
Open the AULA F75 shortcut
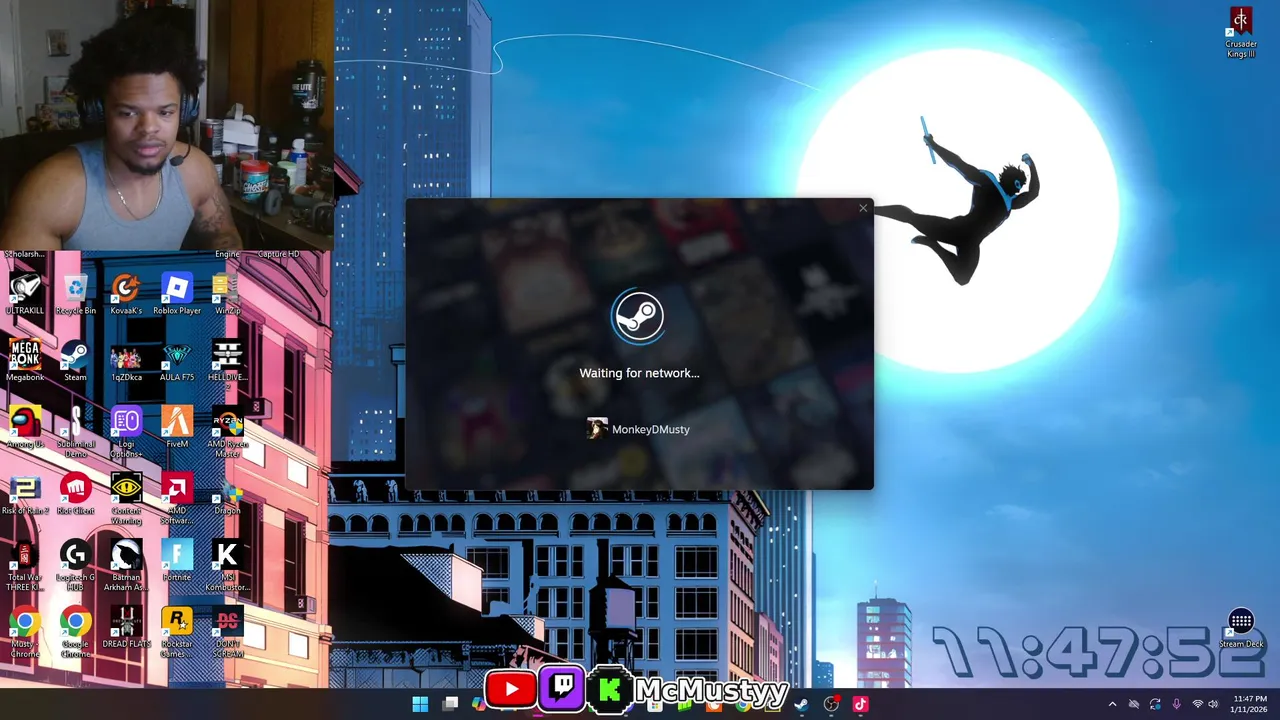pyautogui.click(x=177, y=362)
